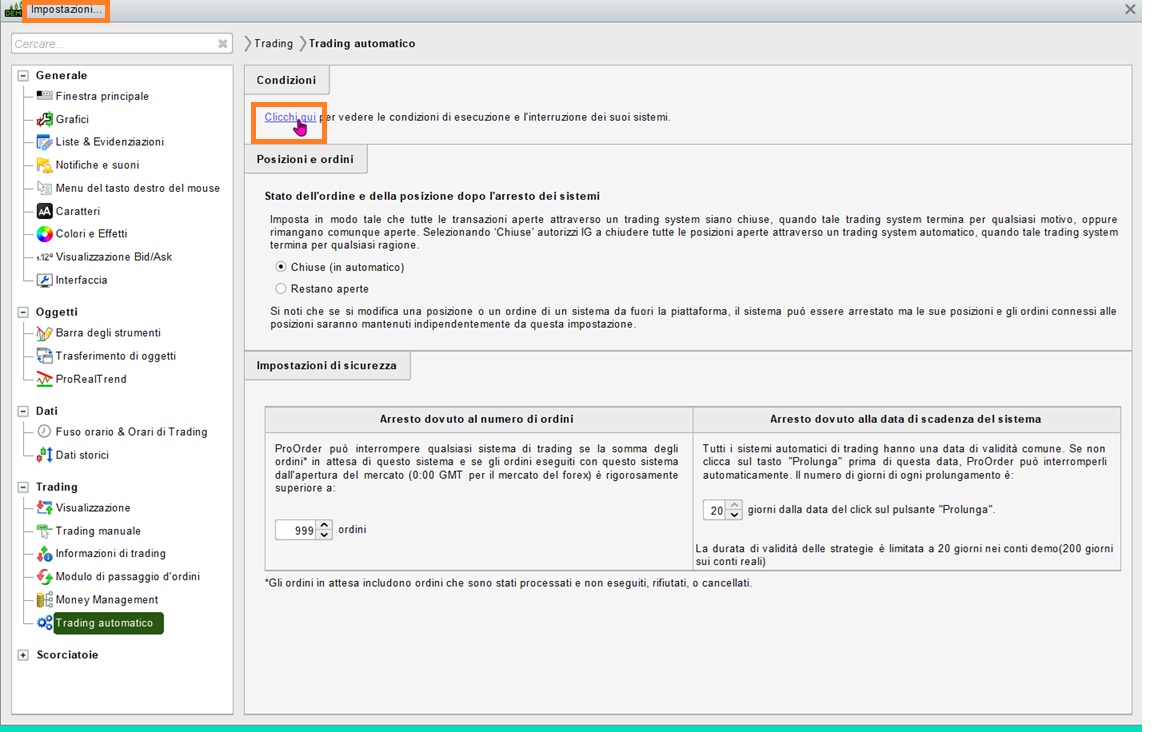Click the Finestra principale icon
The width and height of the screenshot is (1152, 732).
click(x=44, y=96)
